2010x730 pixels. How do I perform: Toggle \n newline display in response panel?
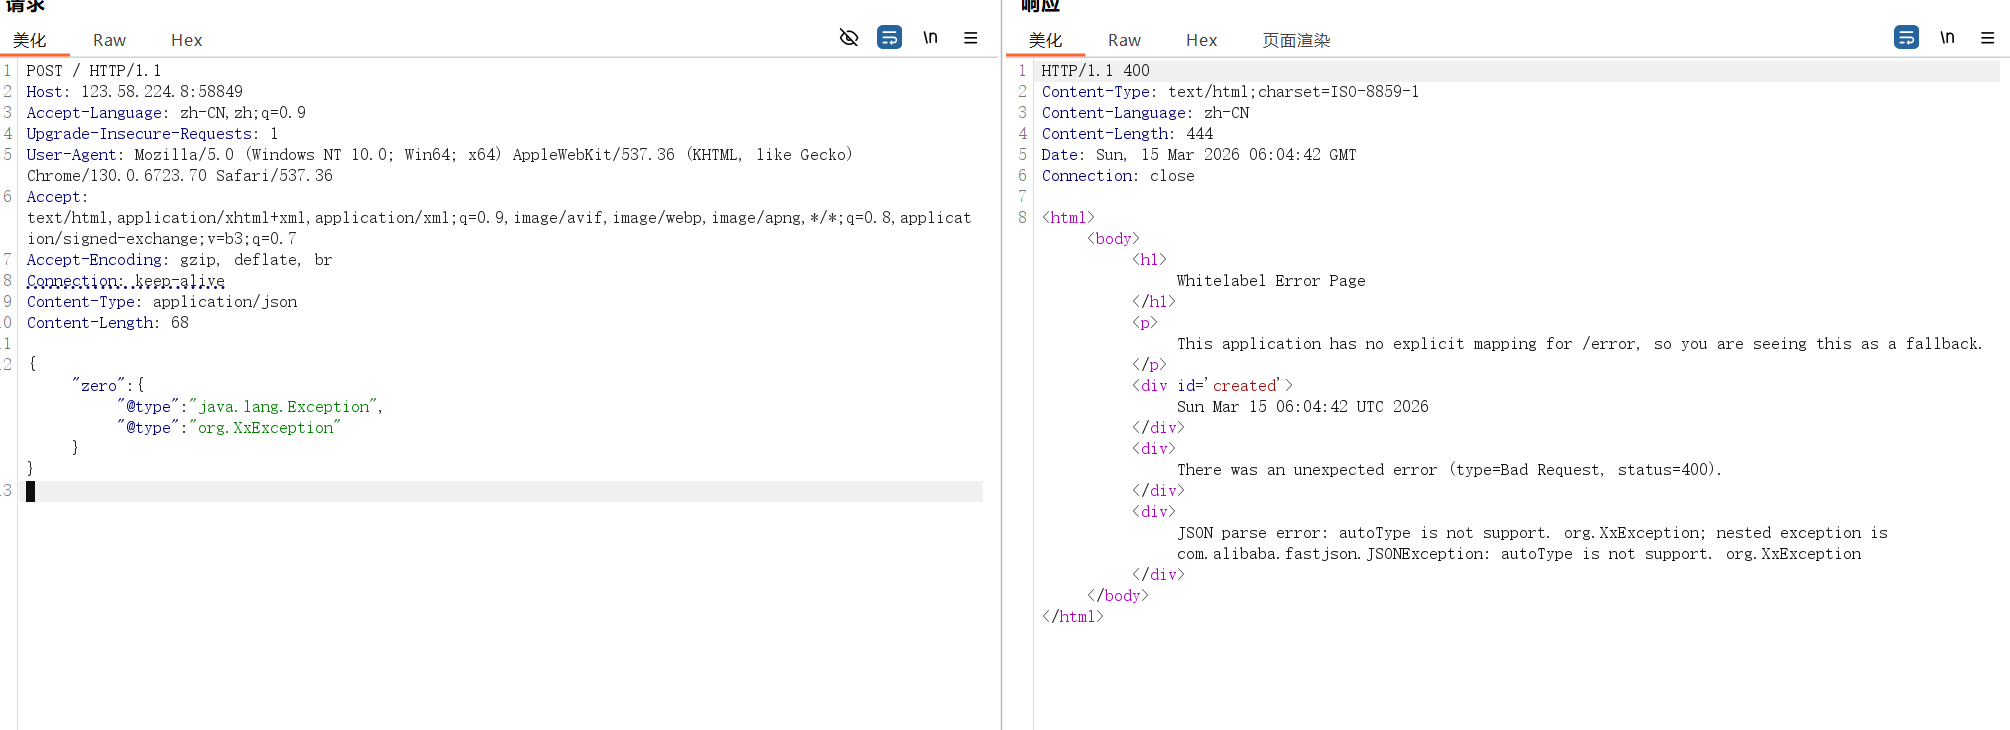click(x=1947, y=38)
